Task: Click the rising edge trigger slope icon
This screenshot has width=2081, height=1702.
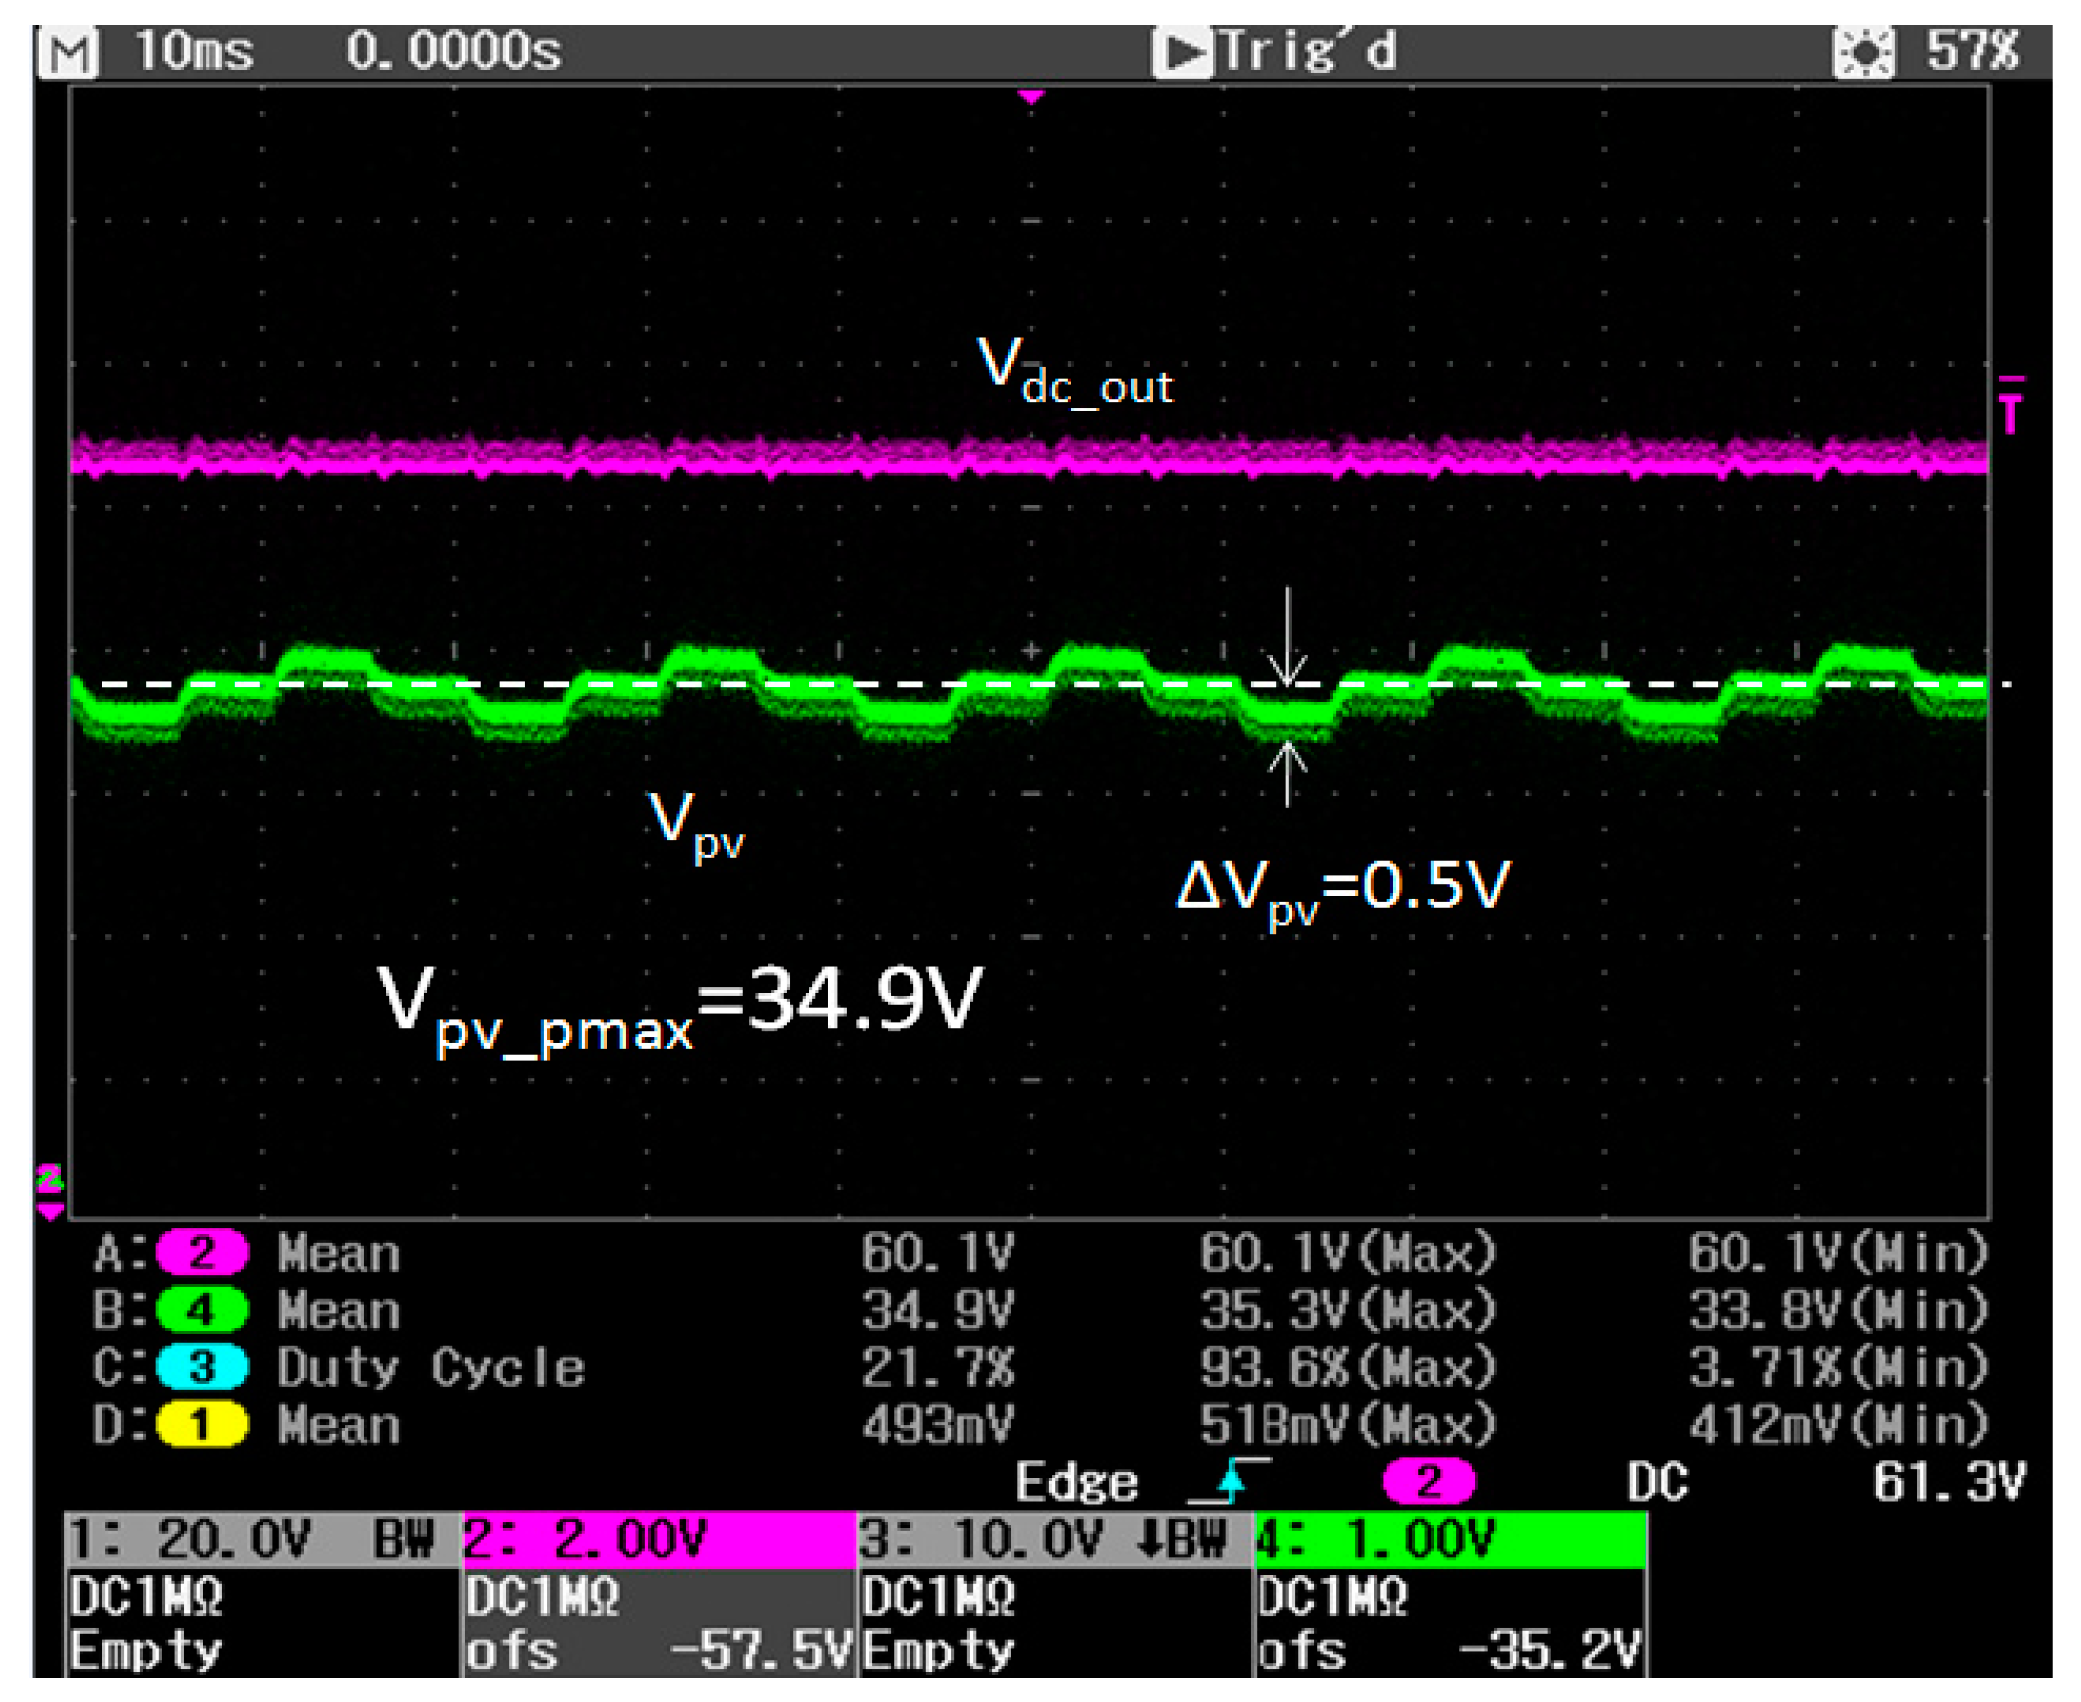Action: coord(1232,1481)
